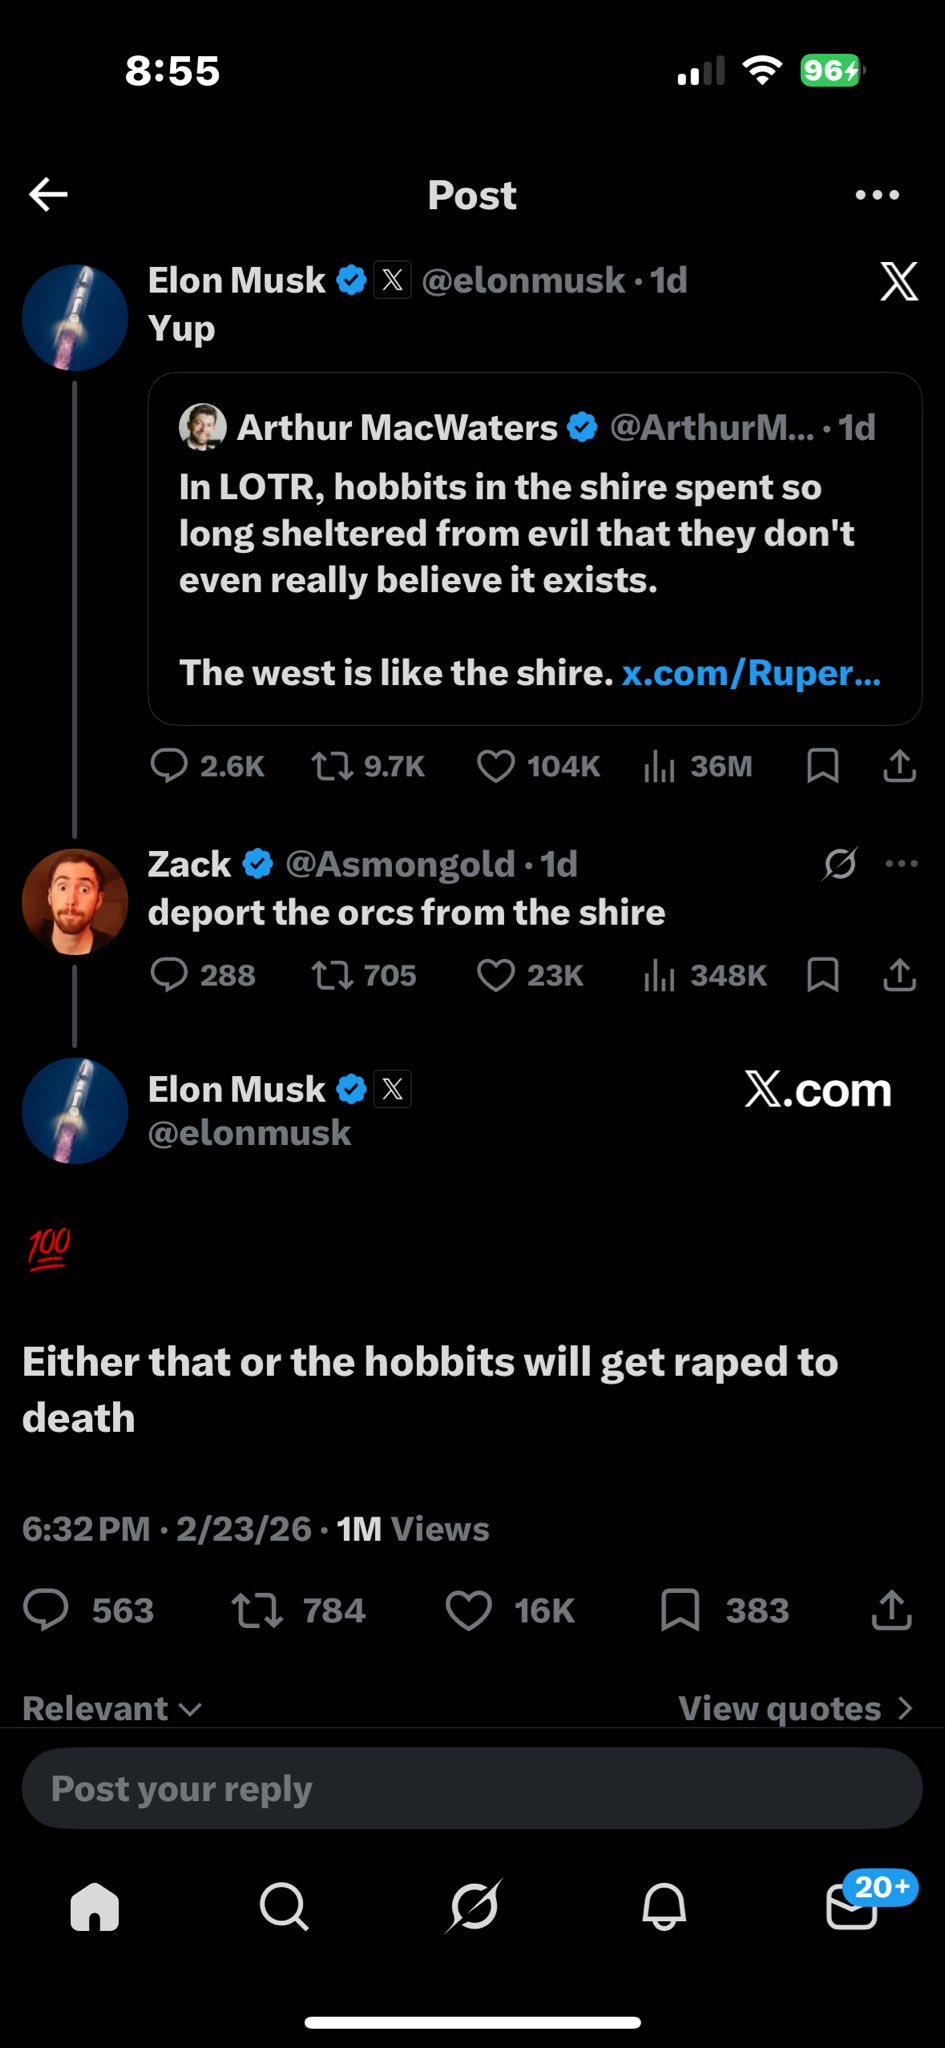Open the x.com/Ruper… link
The width and height of the screenshot is (945, 2048).
[751, 673]
